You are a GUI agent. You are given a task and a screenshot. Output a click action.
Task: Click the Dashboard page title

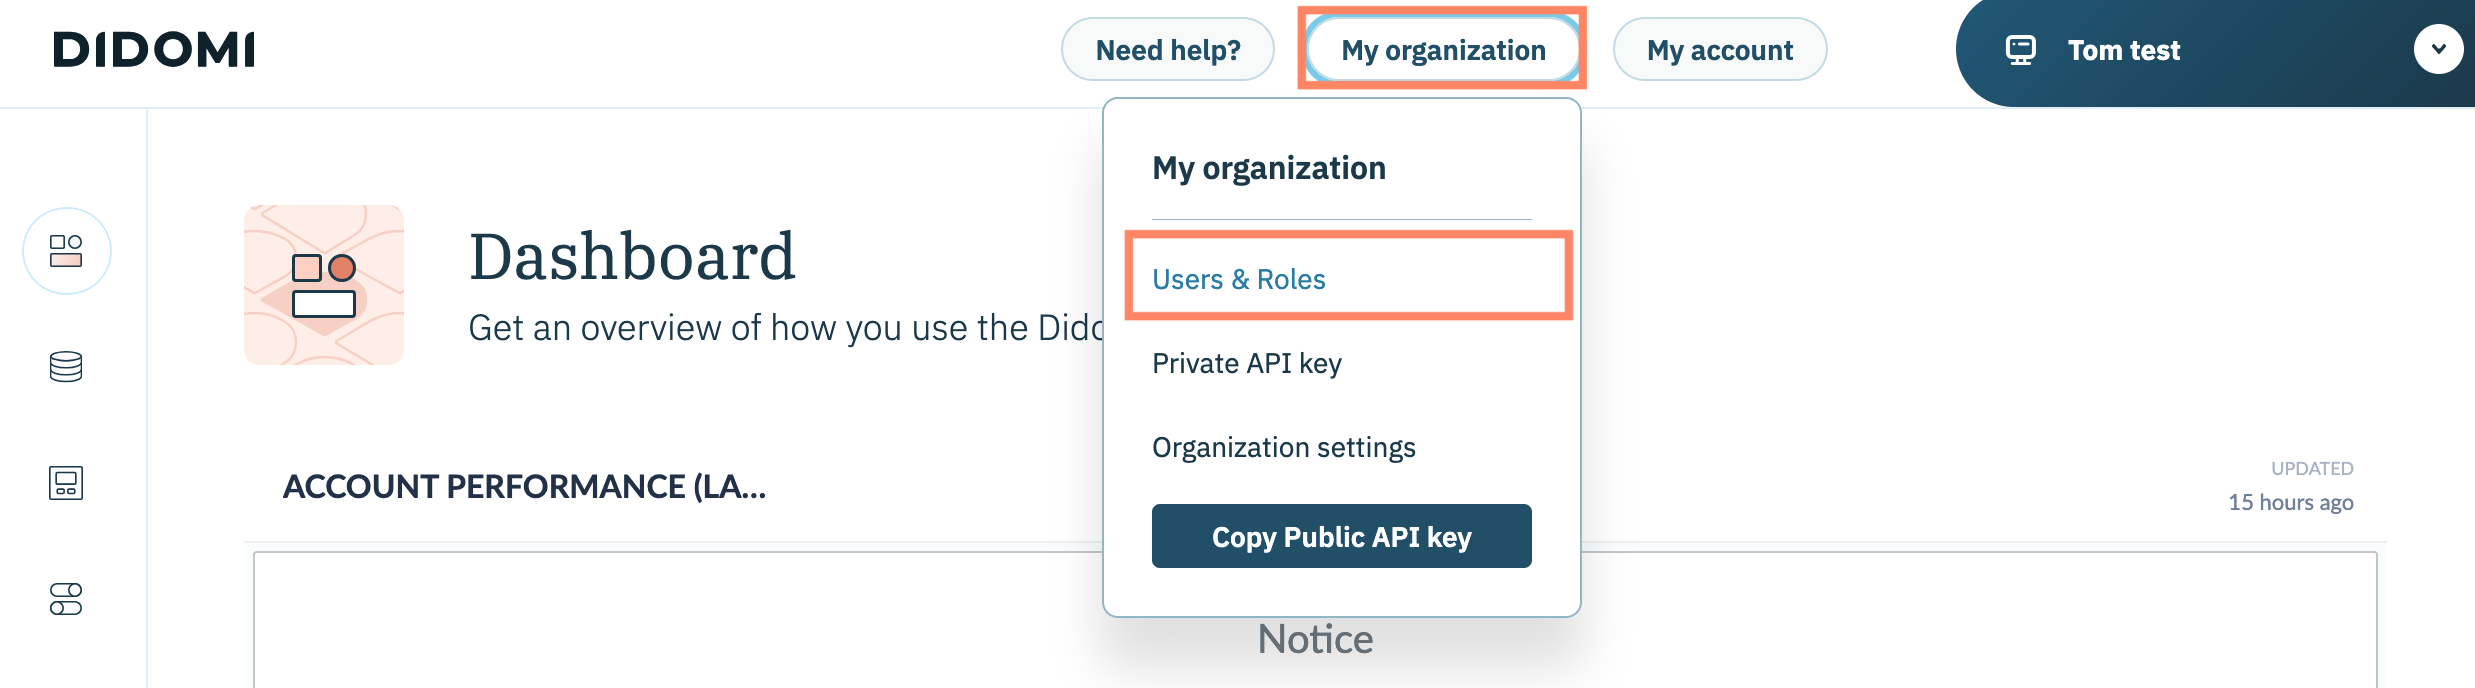632,256
